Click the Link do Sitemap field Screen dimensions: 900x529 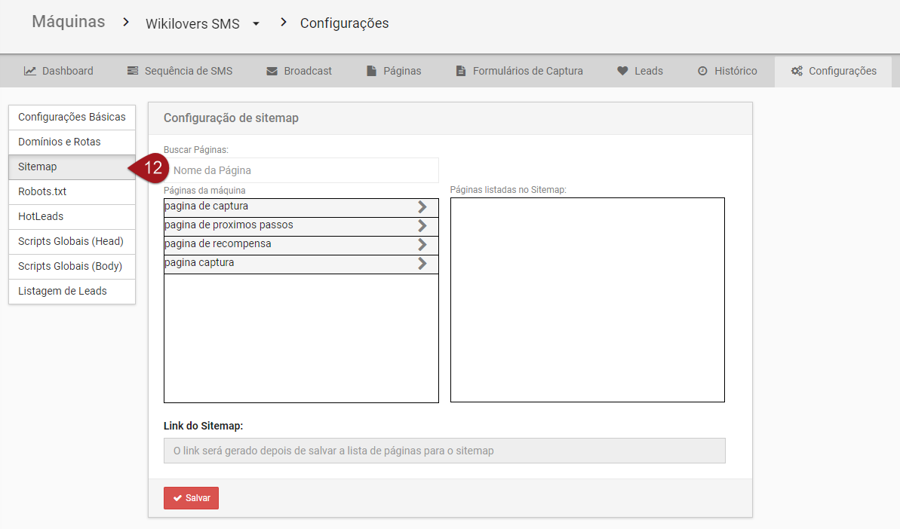click(444, 451)
